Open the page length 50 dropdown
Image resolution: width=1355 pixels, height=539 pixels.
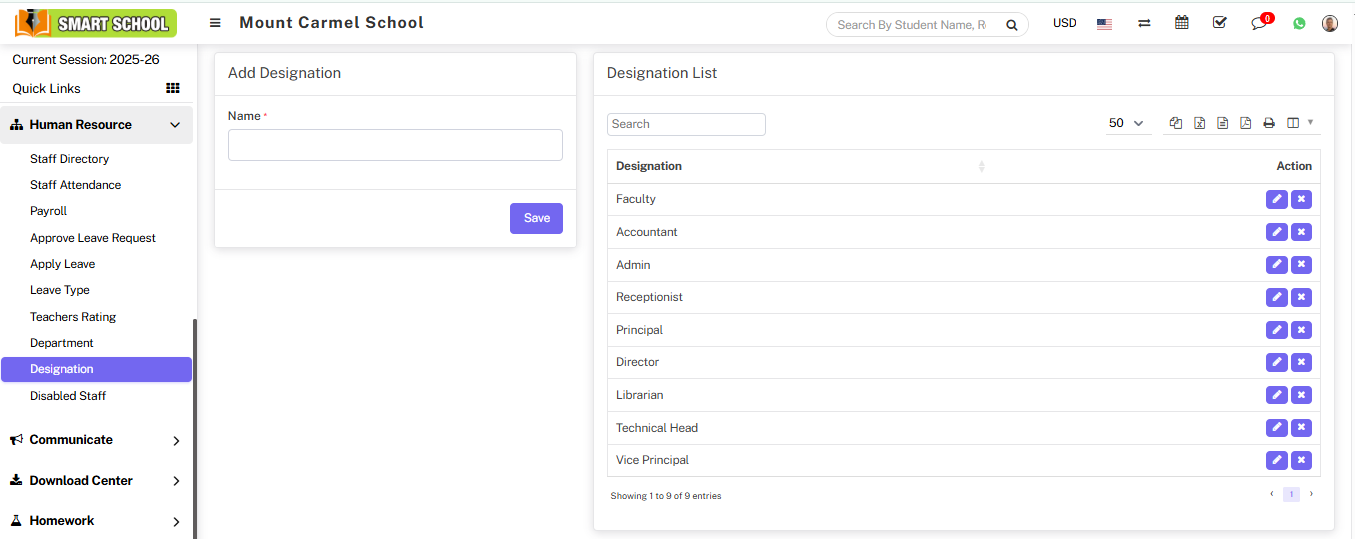[1126, 123]
